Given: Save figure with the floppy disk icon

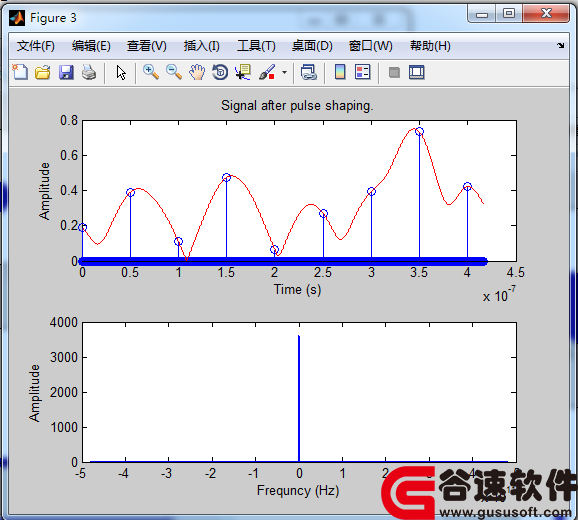Looking at the screenshot, I should coord(66,72).
